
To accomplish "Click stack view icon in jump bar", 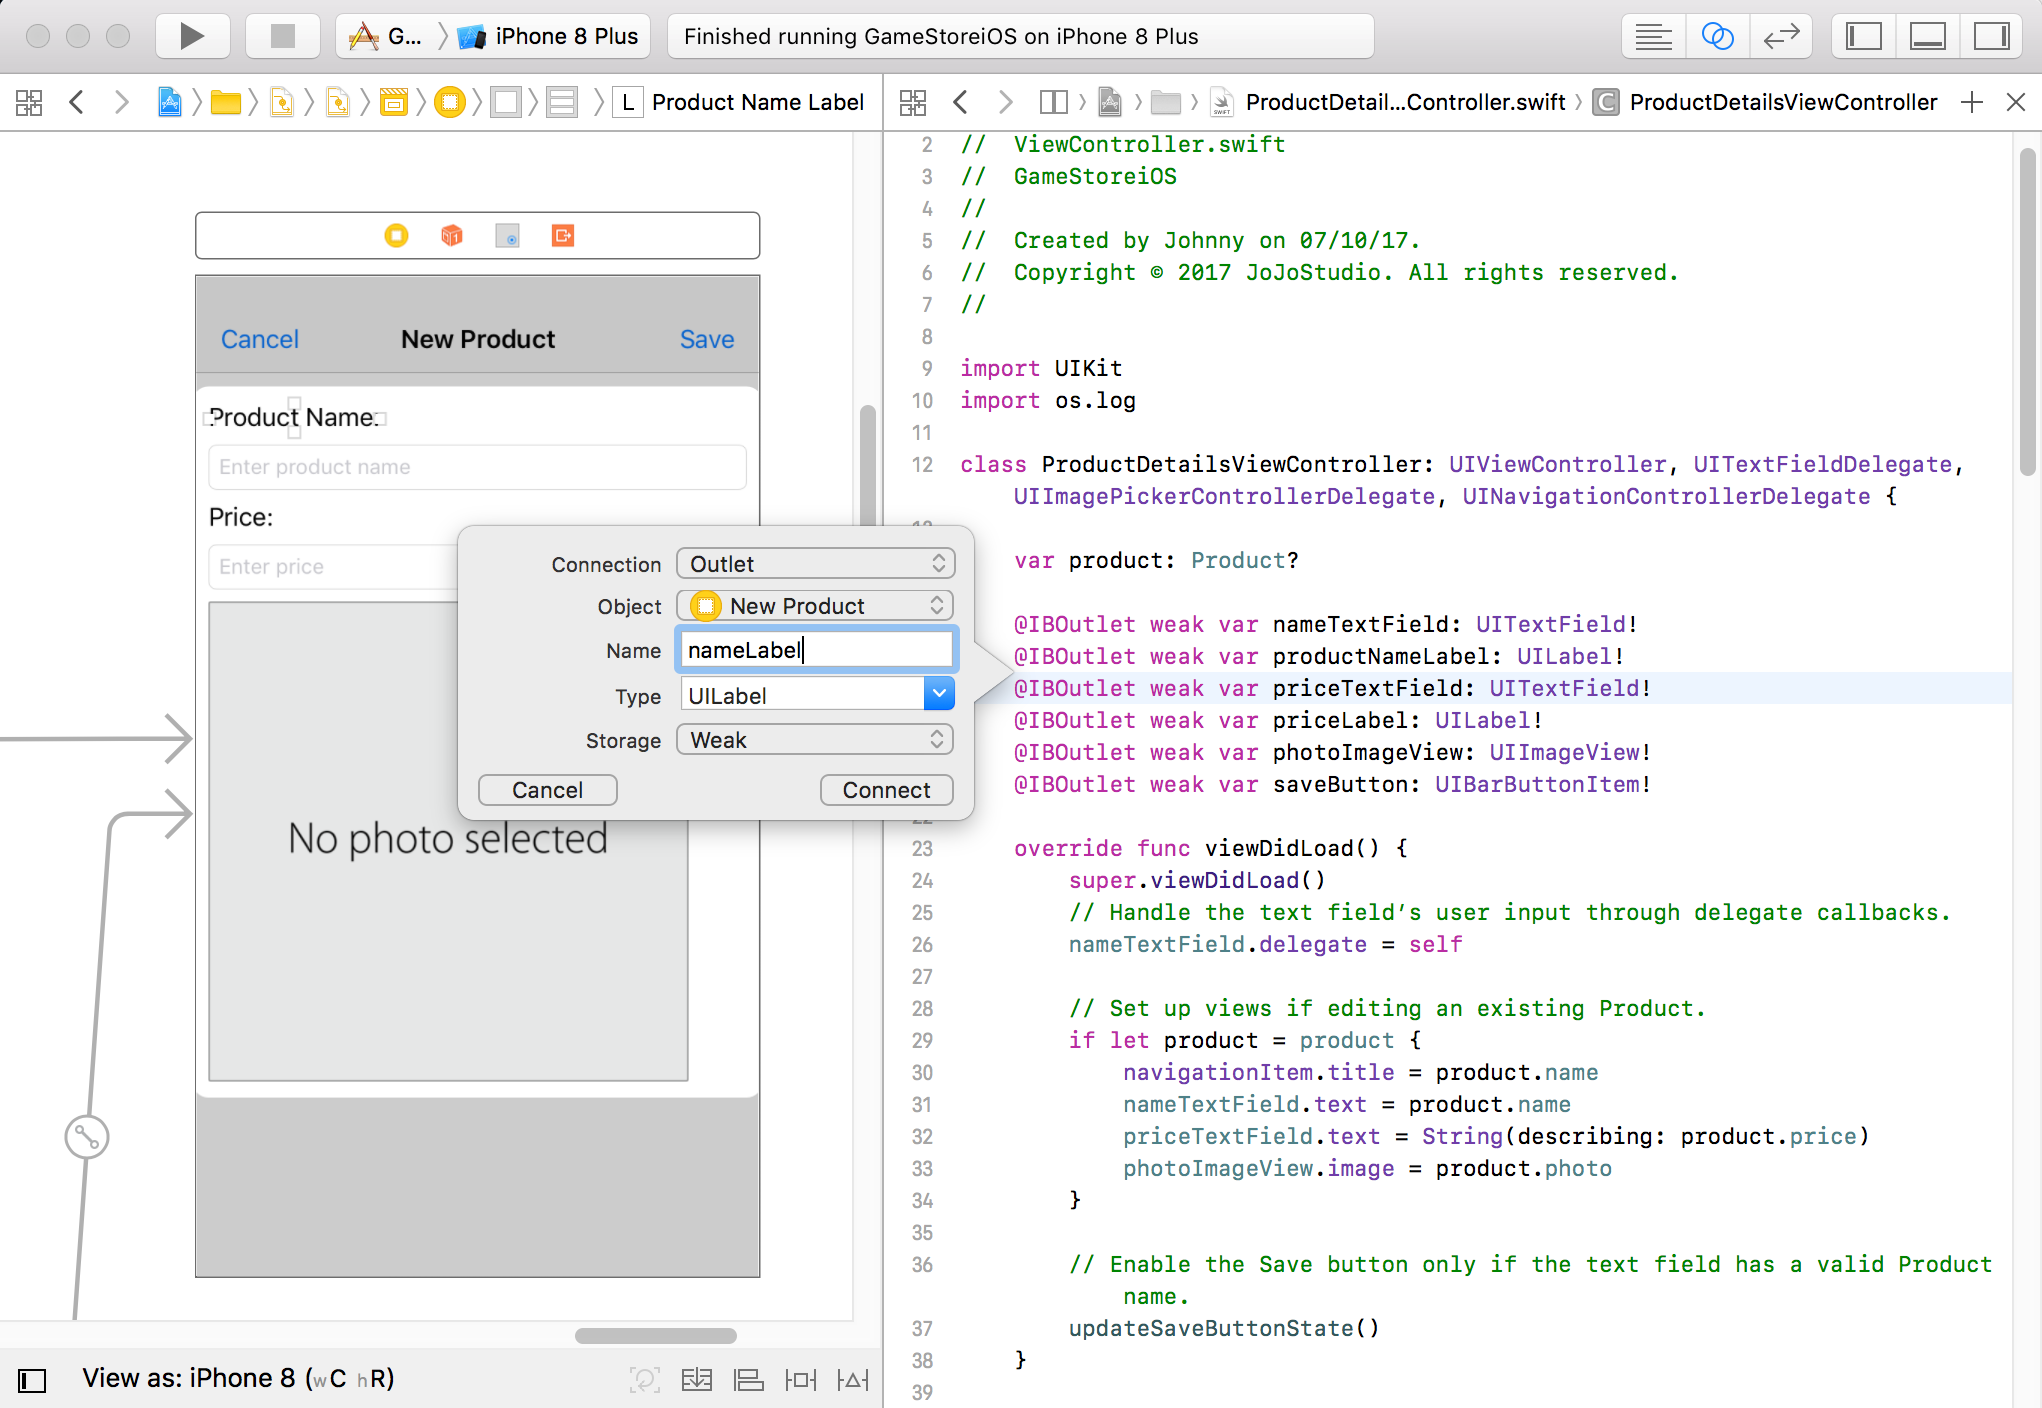I will point(562,102).
